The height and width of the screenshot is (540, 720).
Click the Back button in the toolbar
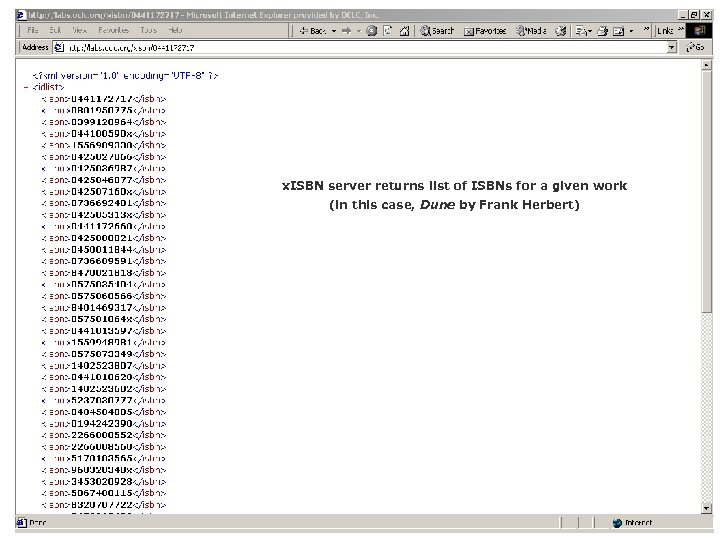tap(313, 31)
